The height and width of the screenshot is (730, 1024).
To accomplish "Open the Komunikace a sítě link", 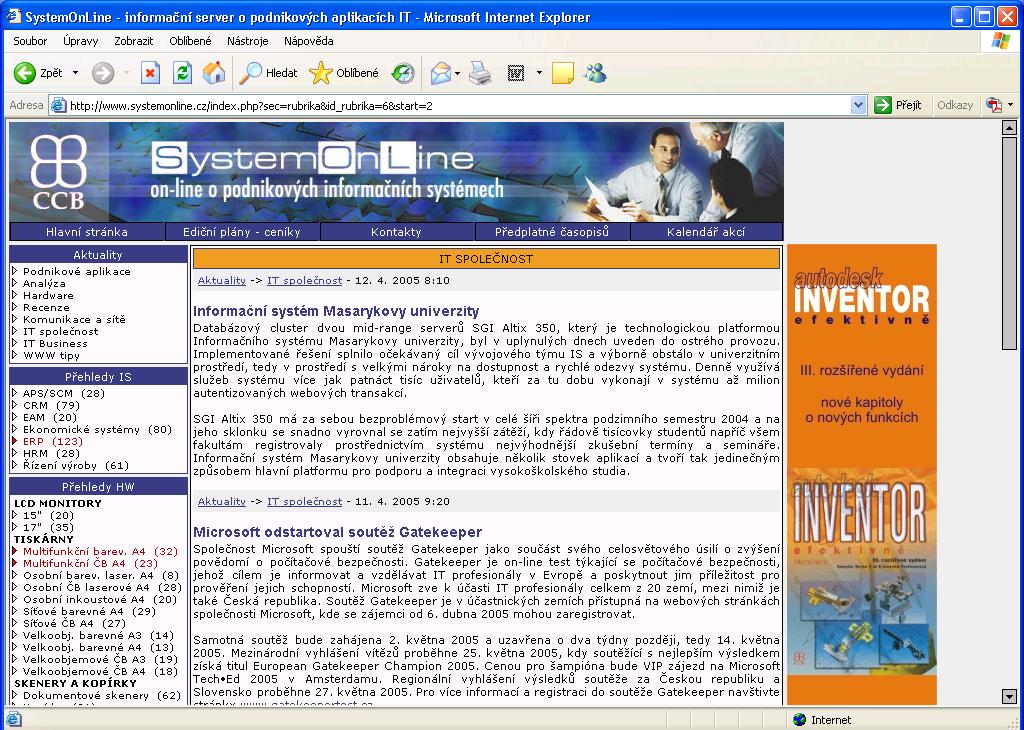I will pyautogui.click(x=74, y=319).
